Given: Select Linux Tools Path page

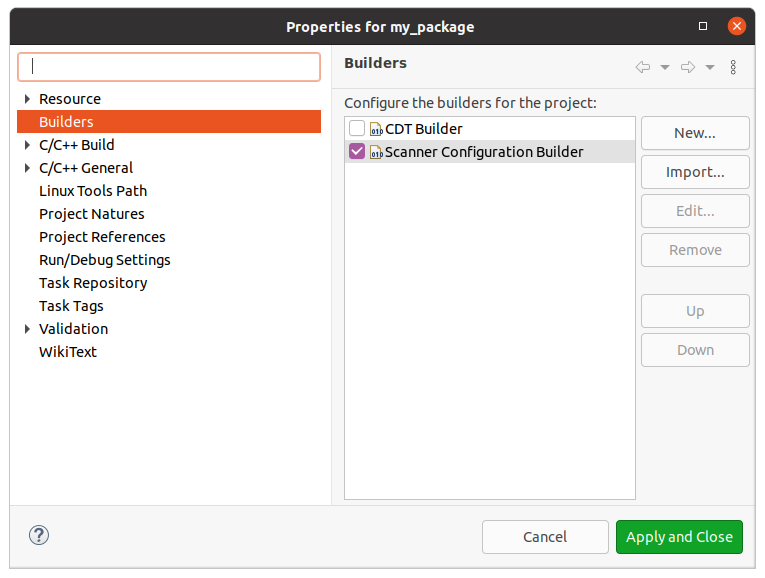Looking at the screenshot, I should (x=93, y=191).
